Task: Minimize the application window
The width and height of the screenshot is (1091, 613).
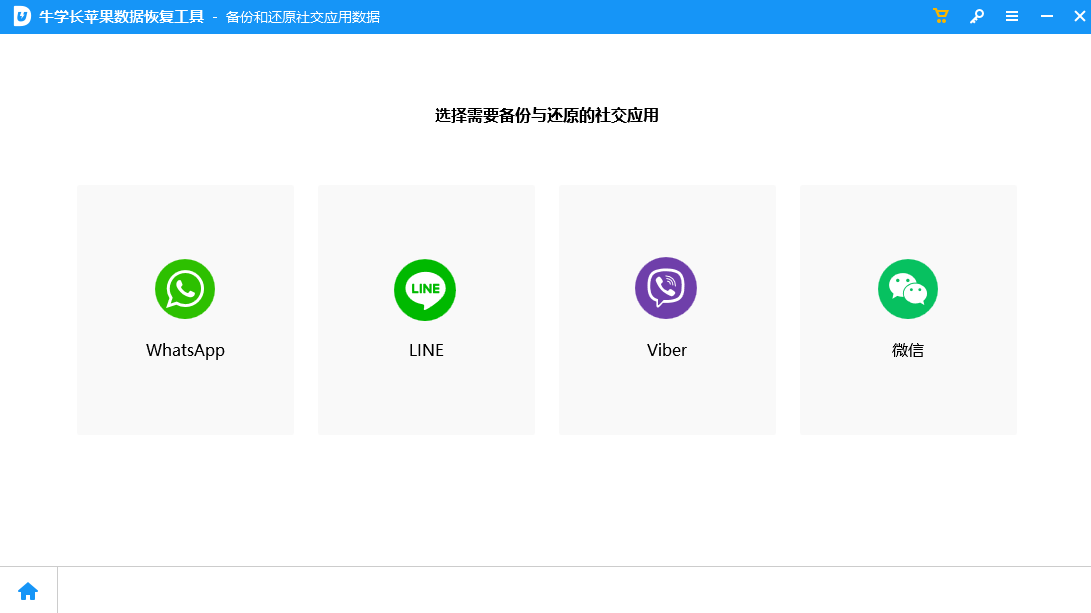Action: (1047, 16)
